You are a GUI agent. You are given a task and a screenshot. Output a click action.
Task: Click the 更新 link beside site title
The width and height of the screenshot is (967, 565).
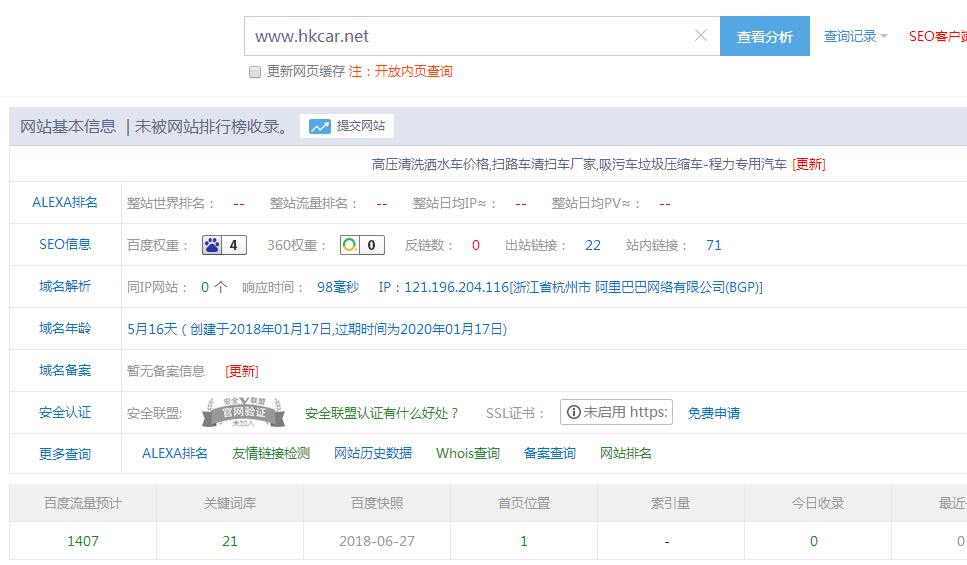click(808, 164)
